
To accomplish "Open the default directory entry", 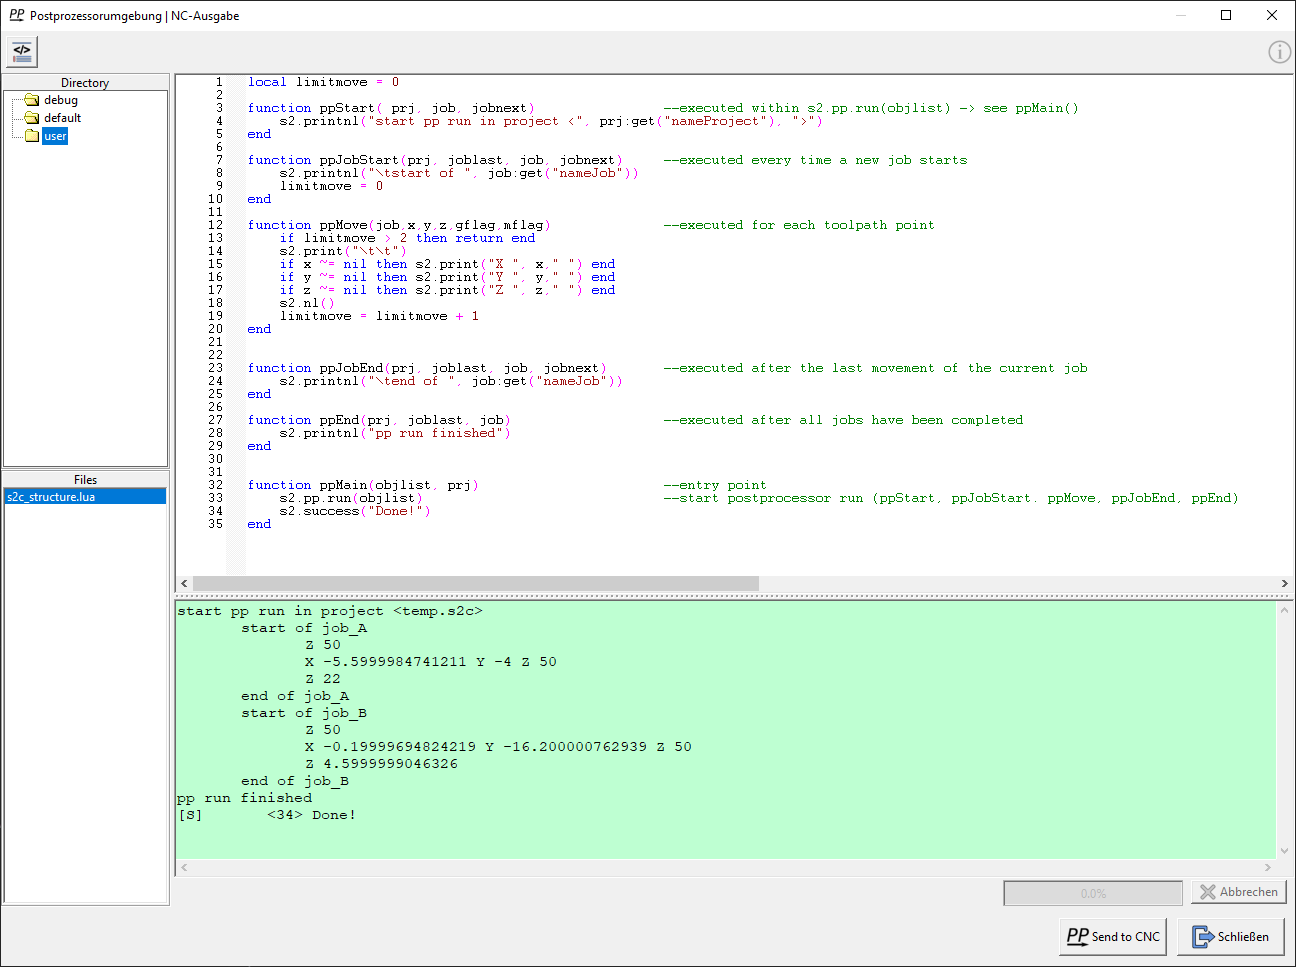I will point(63,118).
